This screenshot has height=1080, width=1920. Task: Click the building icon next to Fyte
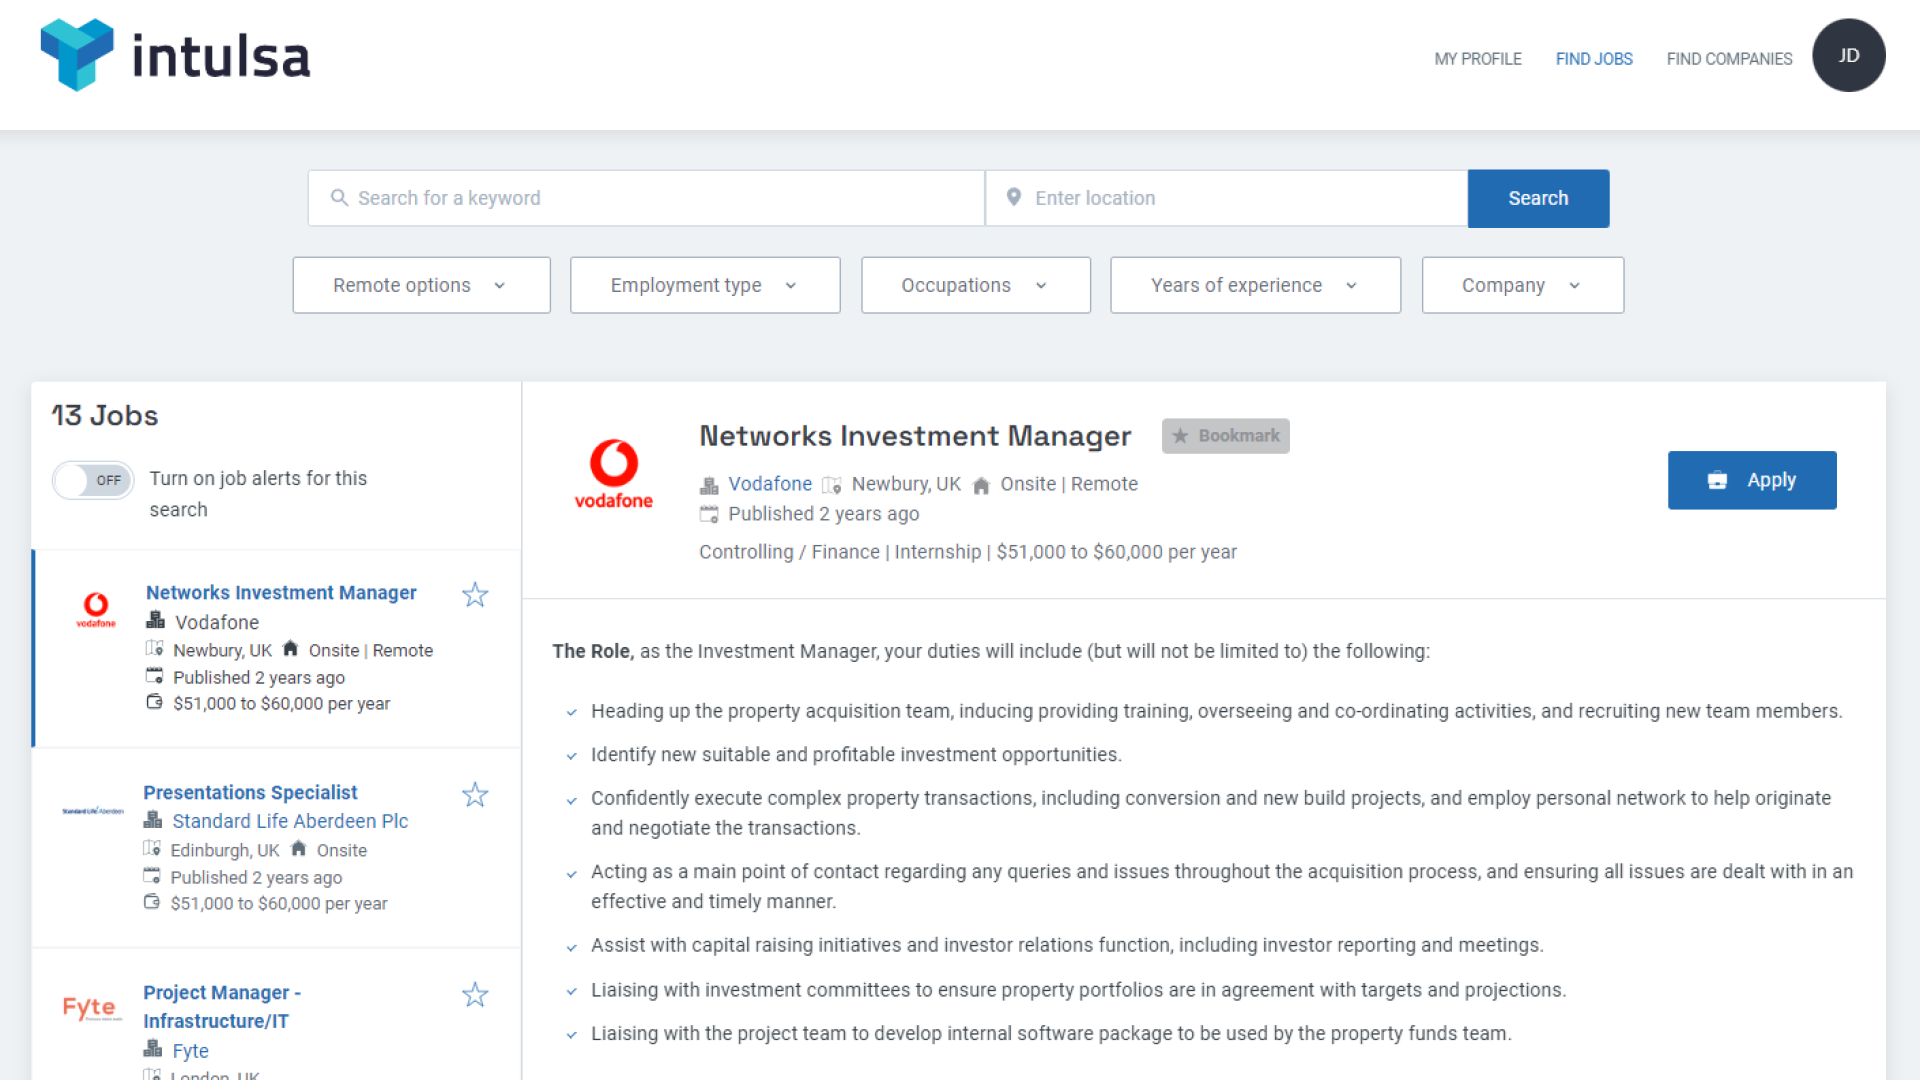pos(152,1049)
